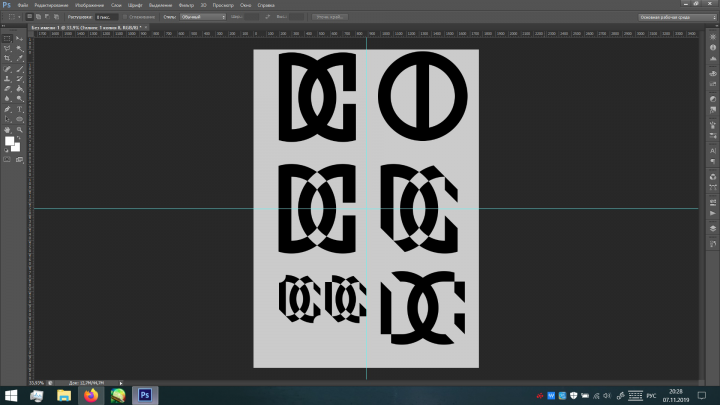
Task: Select the Hand tool
Action: click(x=7, y=130)
